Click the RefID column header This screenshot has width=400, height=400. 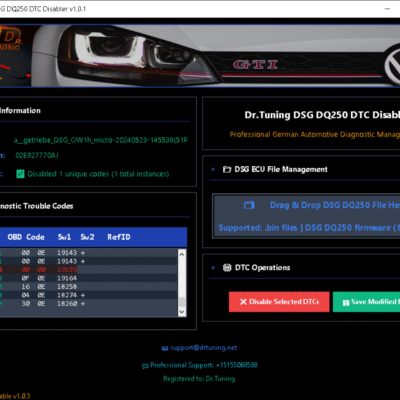click(x=119, y=237)
